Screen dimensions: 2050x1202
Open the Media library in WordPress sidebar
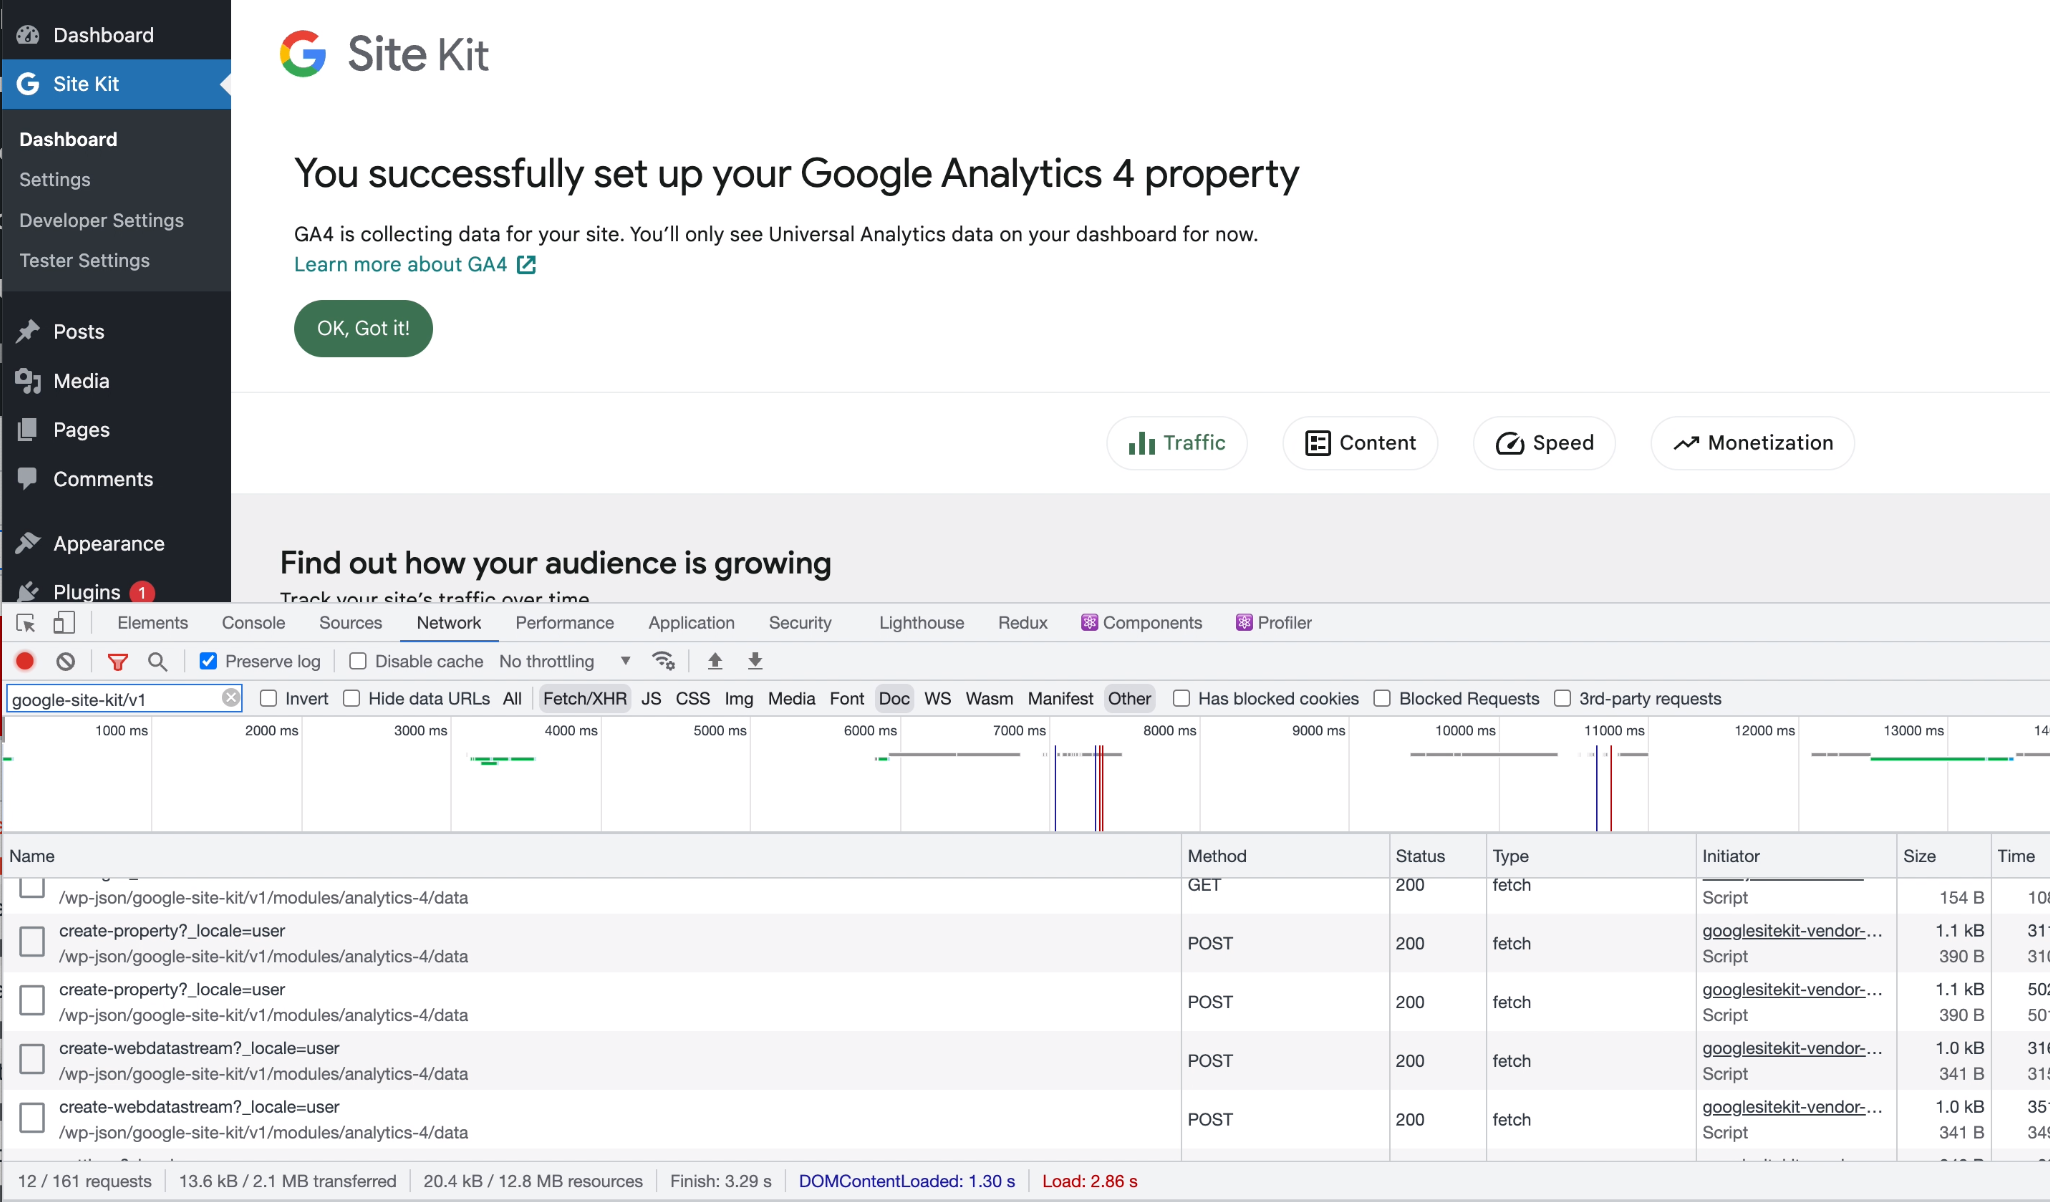pyautogui.click(x=80, y=381)
